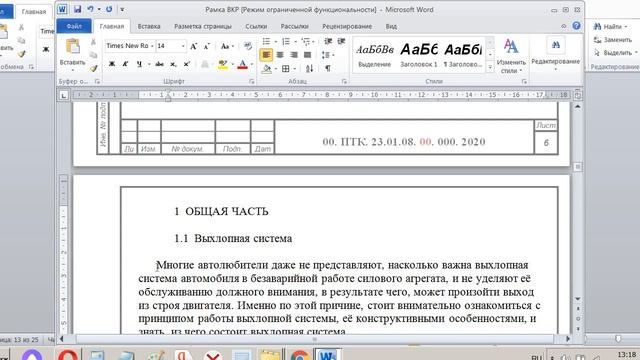Pick the yellow text highlight color
This screenshot has width=640, height=360.
(222, 64)
